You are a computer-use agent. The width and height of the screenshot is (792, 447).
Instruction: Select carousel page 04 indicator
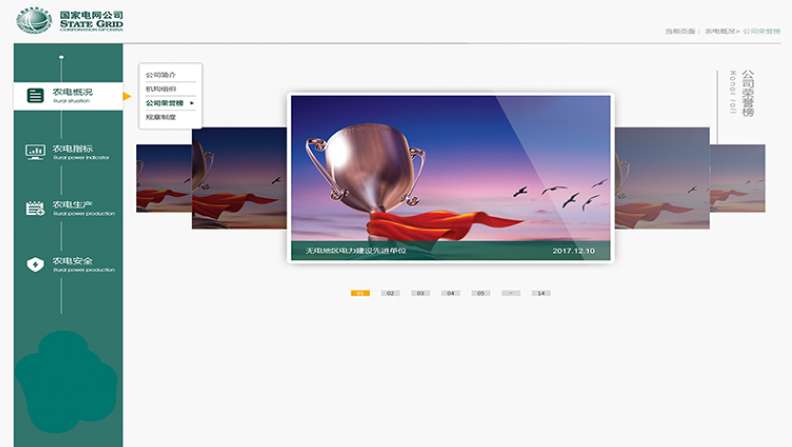click(x=451, y=293)
